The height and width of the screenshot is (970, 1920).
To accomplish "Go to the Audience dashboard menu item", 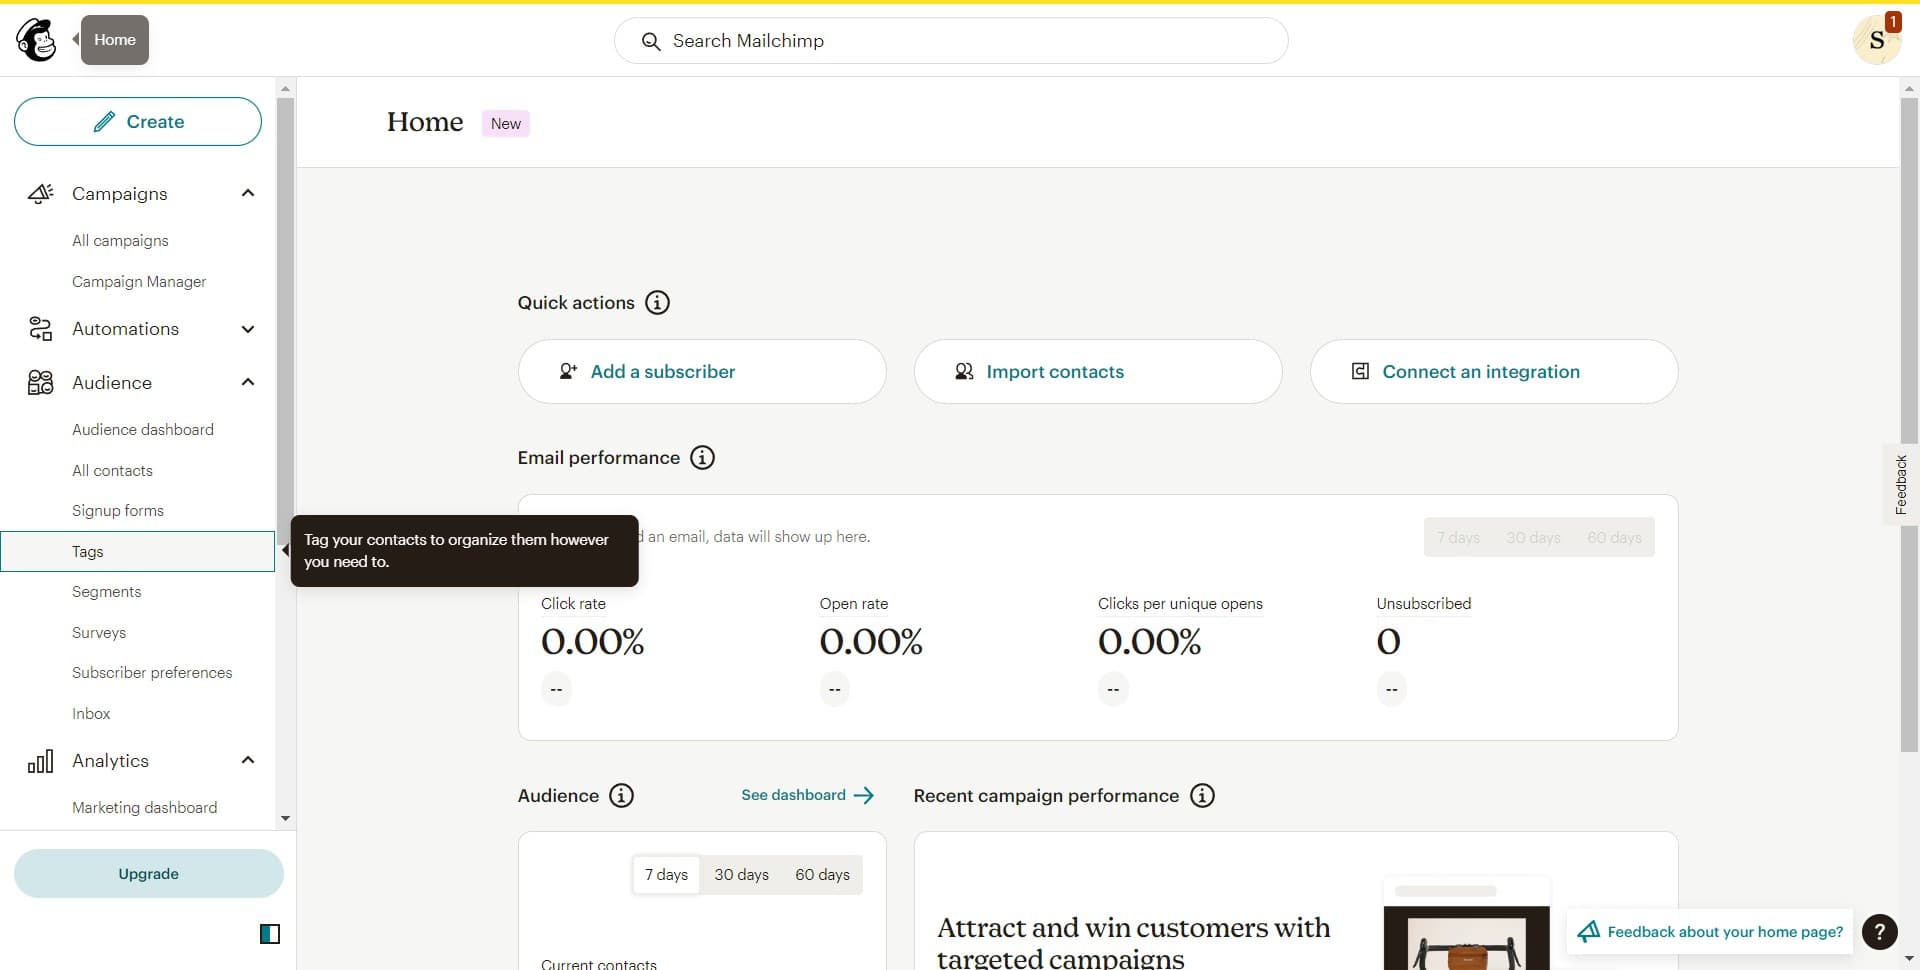I will [x=143, y=429].
